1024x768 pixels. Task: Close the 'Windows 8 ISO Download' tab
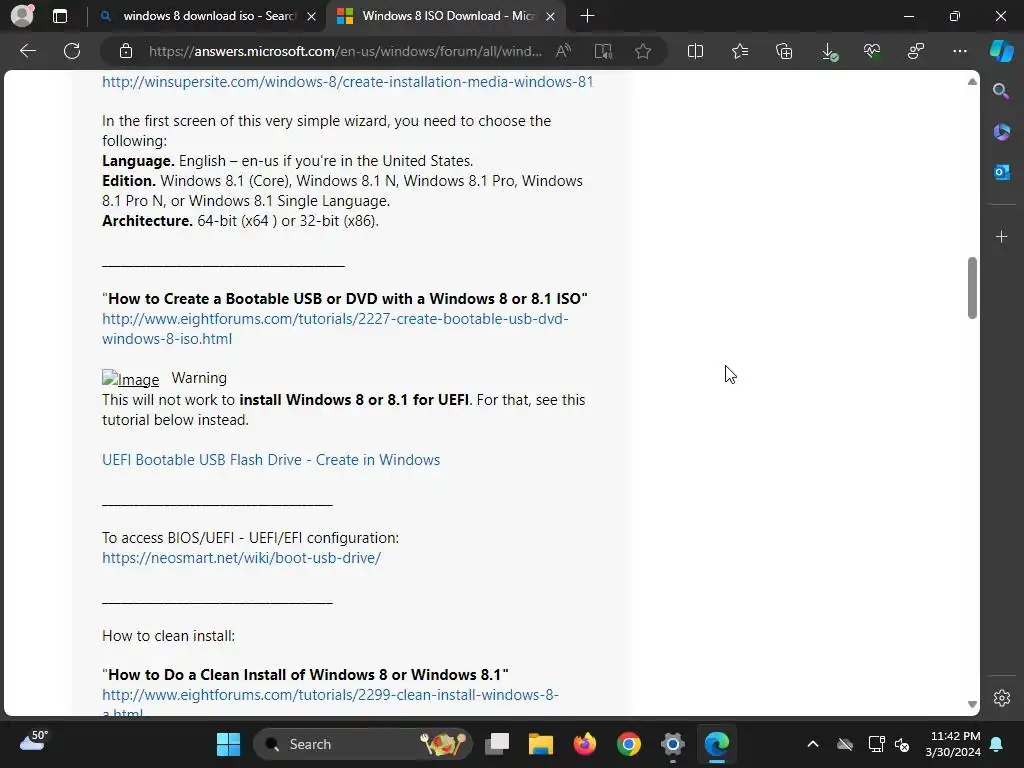coord(551,16)
